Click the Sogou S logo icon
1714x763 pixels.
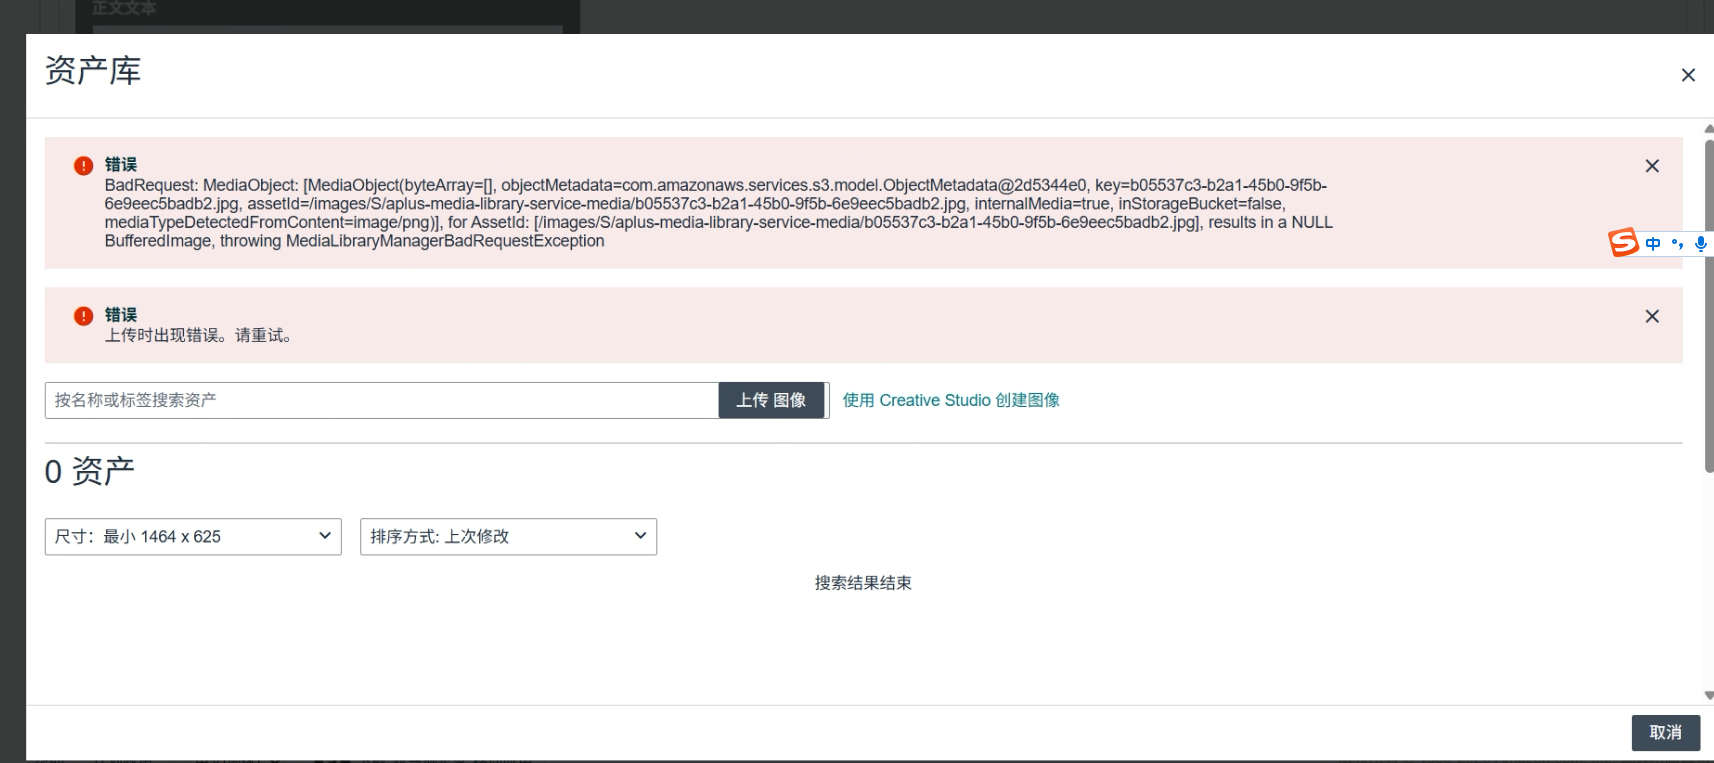(x=1623, y=243)
